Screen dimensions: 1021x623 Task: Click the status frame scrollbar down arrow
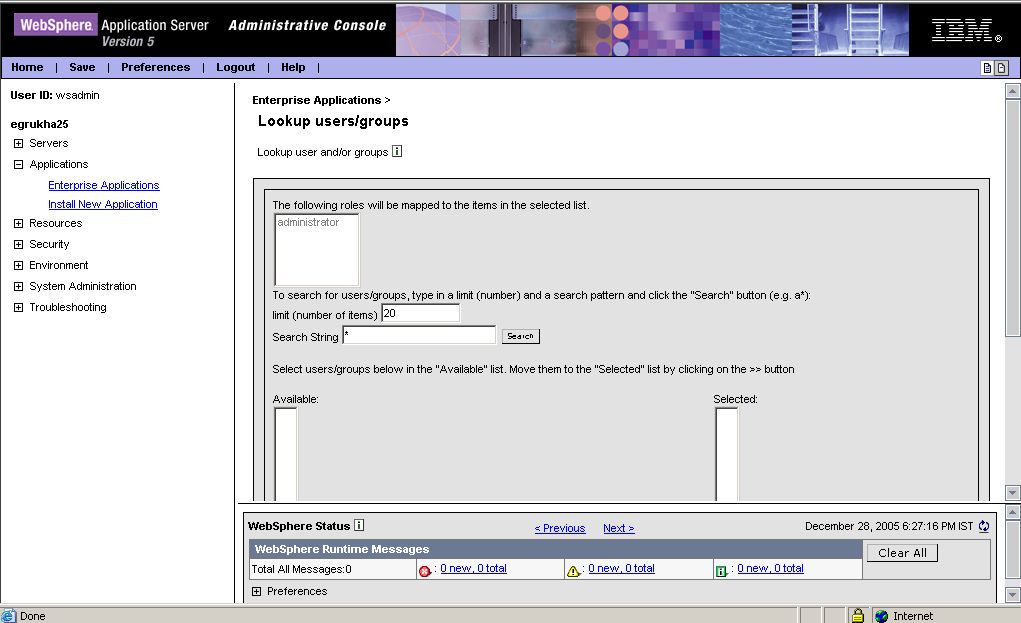coord(1012,594)
